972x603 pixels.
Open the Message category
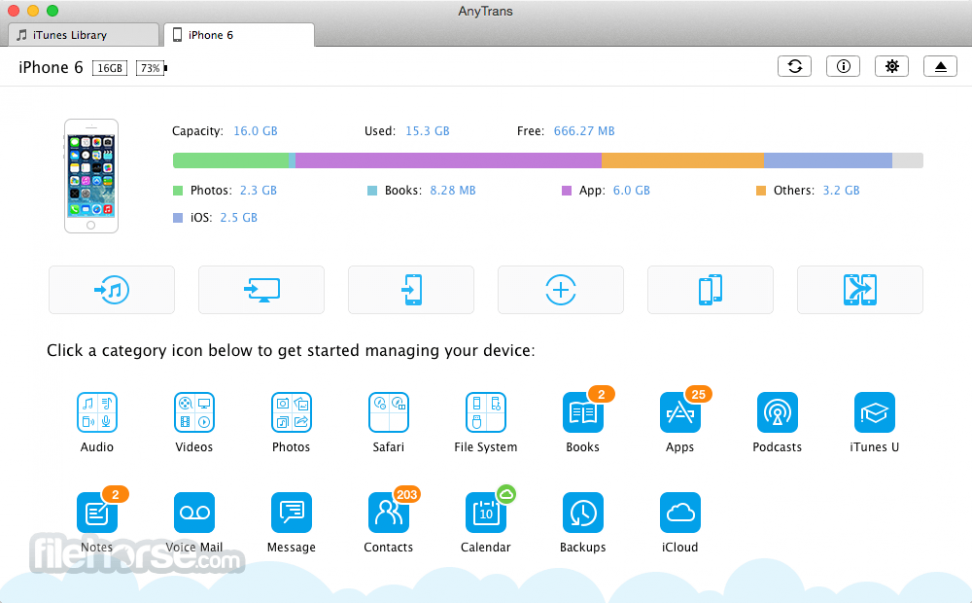(x=291, y=512)
